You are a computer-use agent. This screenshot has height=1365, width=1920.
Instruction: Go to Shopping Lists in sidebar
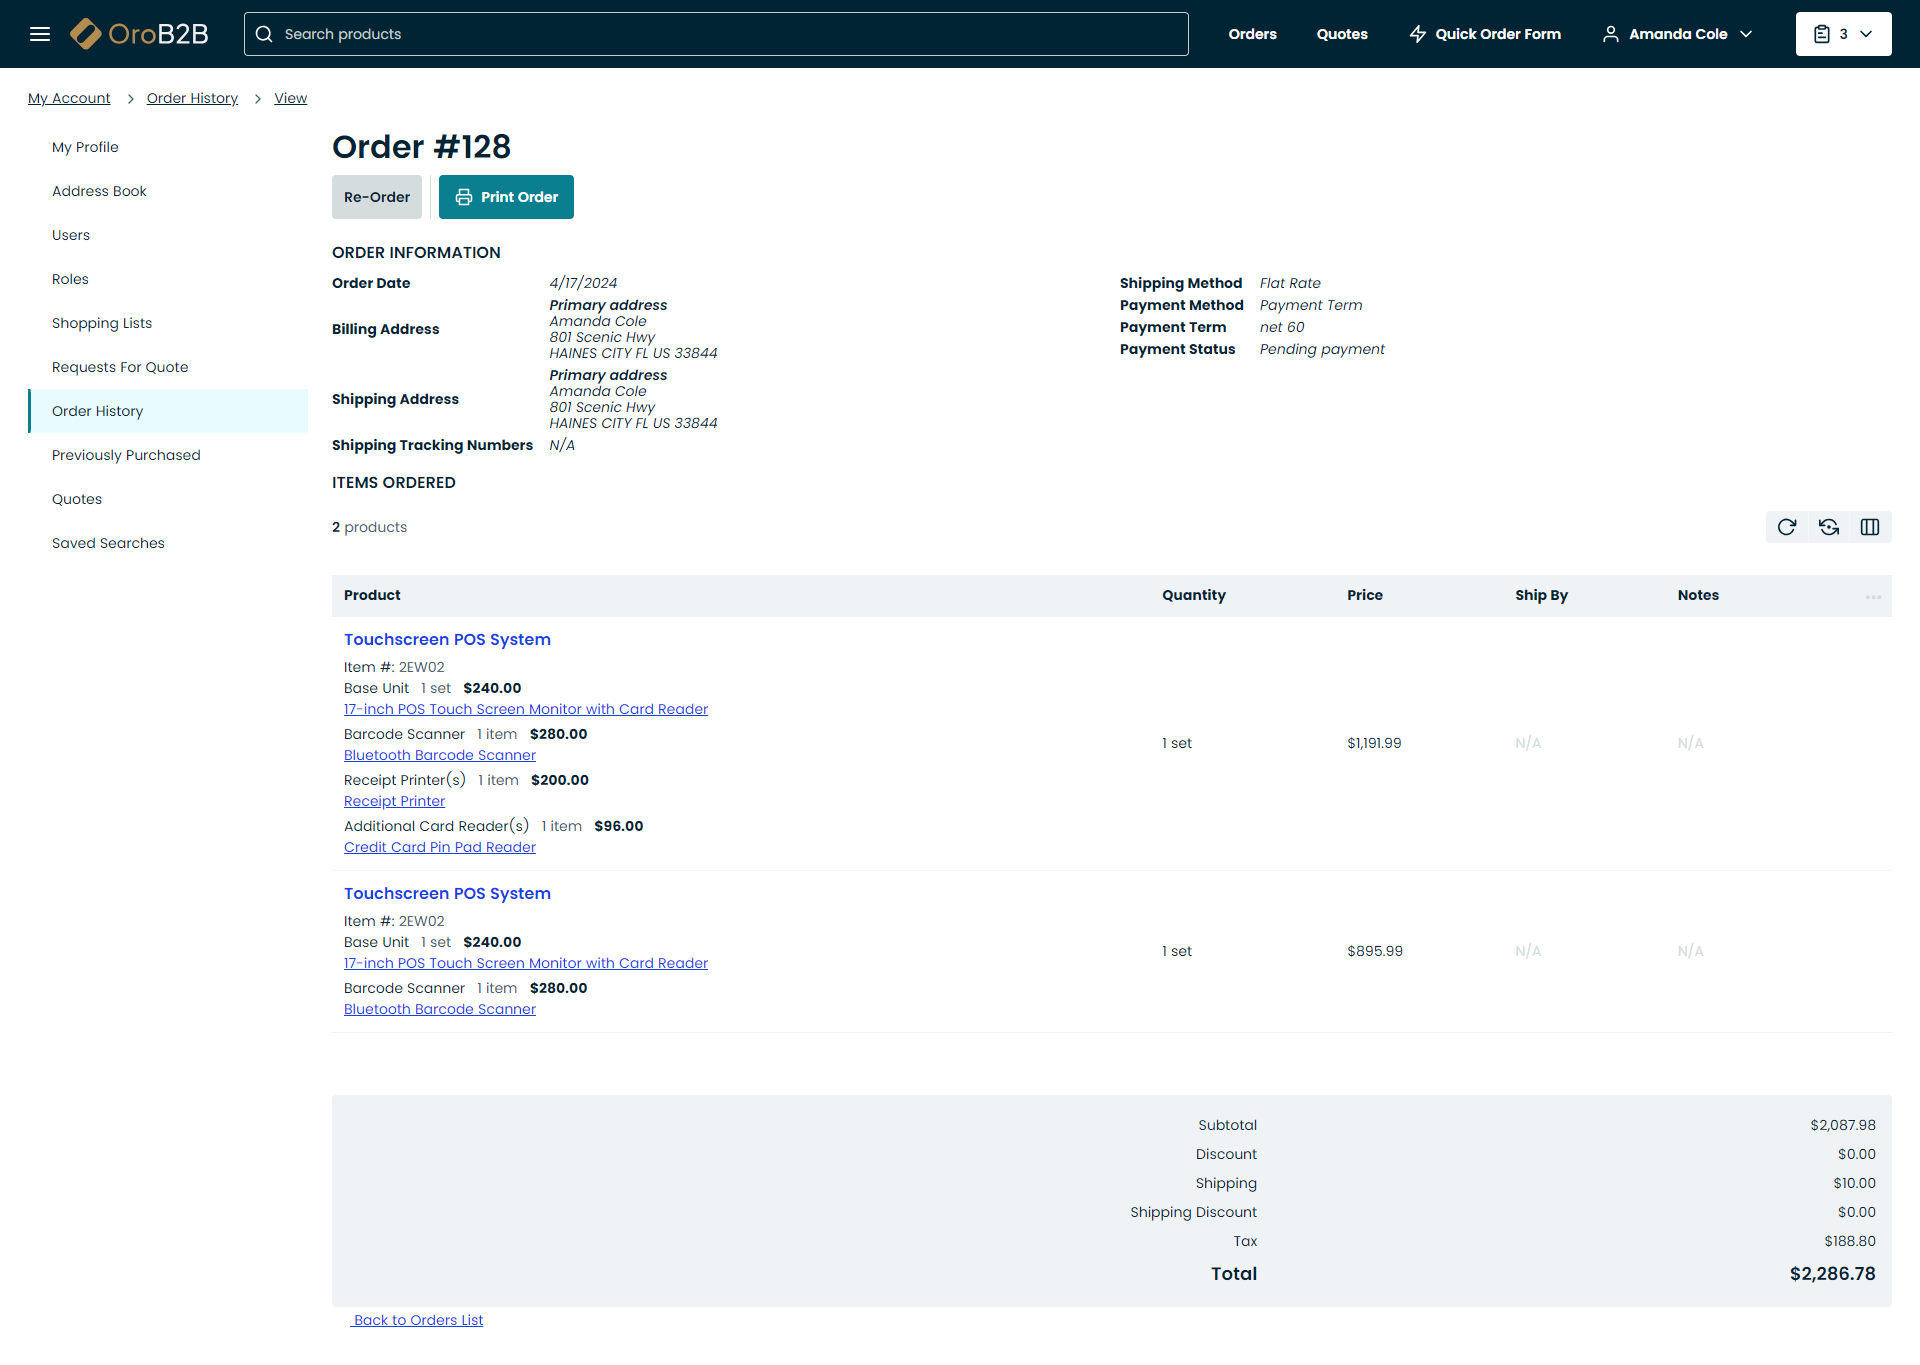(102, 323)
